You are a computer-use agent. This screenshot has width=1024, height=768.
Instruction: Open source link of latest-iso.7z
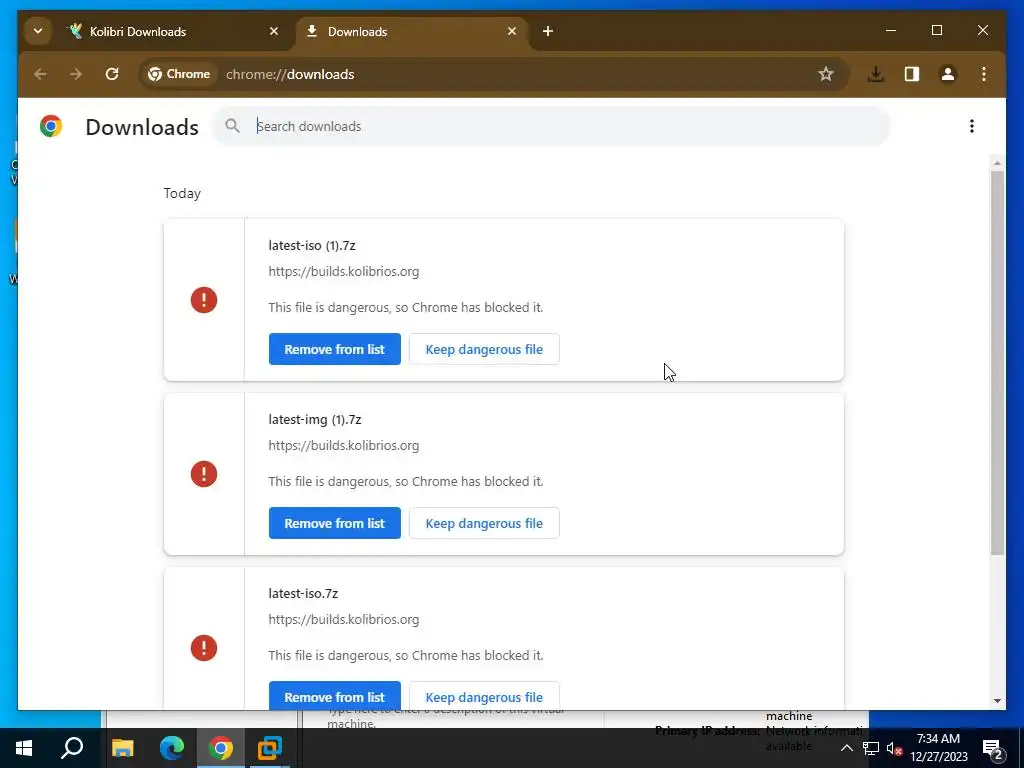(x=344, y=619)
